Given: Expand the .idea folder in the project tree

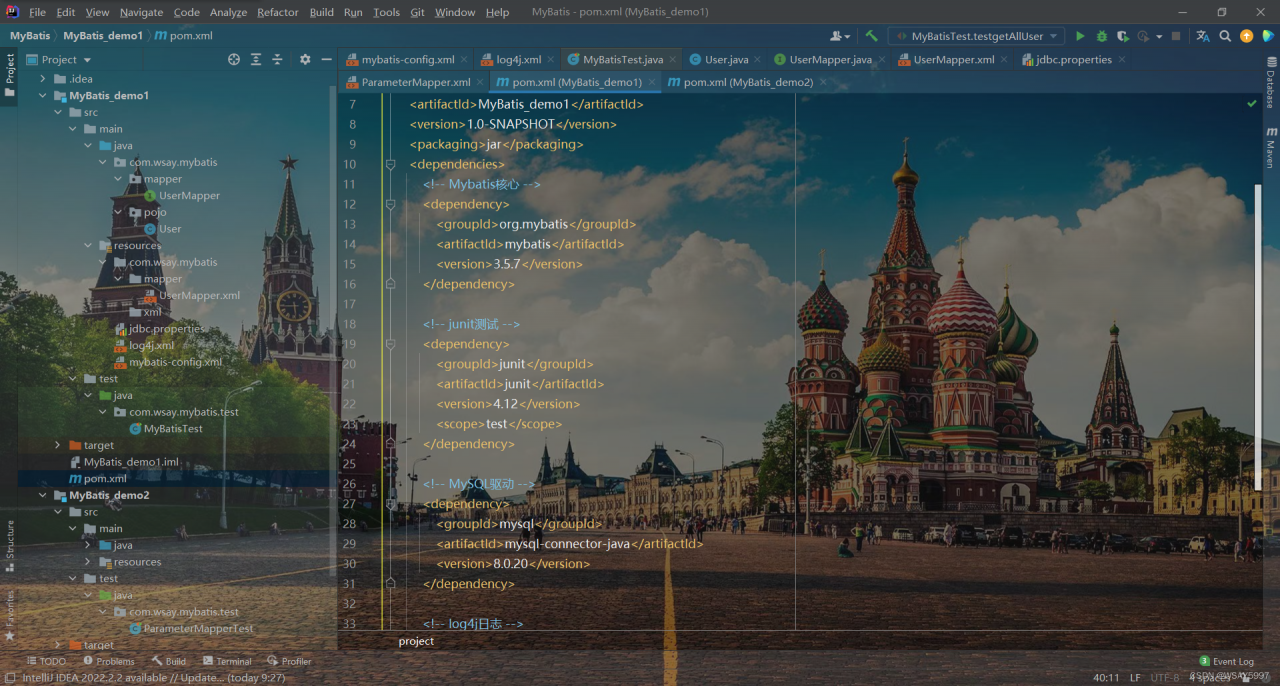Looking at the screenshot, I should tap(43, 79).
